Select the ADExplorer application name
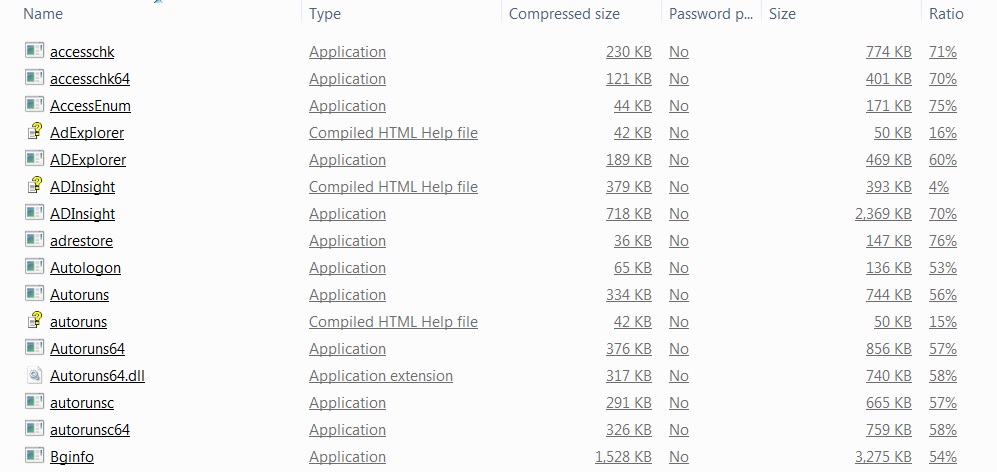The image size is (997, 472). (x=87, y=159)
